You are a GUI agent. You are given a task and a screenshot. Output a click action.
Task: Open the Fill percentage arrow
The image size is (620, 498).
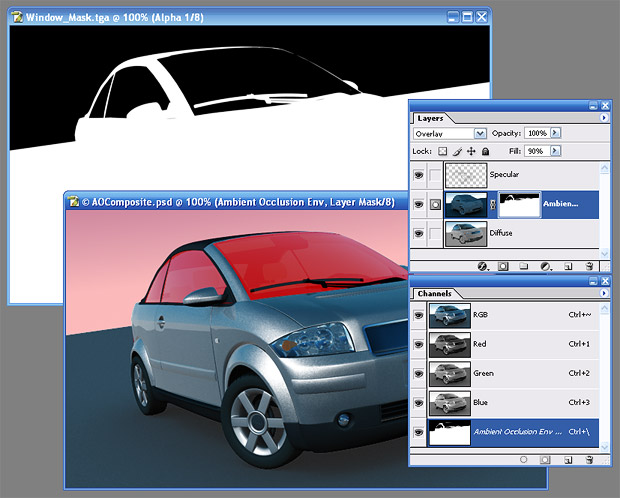(556, 151)
